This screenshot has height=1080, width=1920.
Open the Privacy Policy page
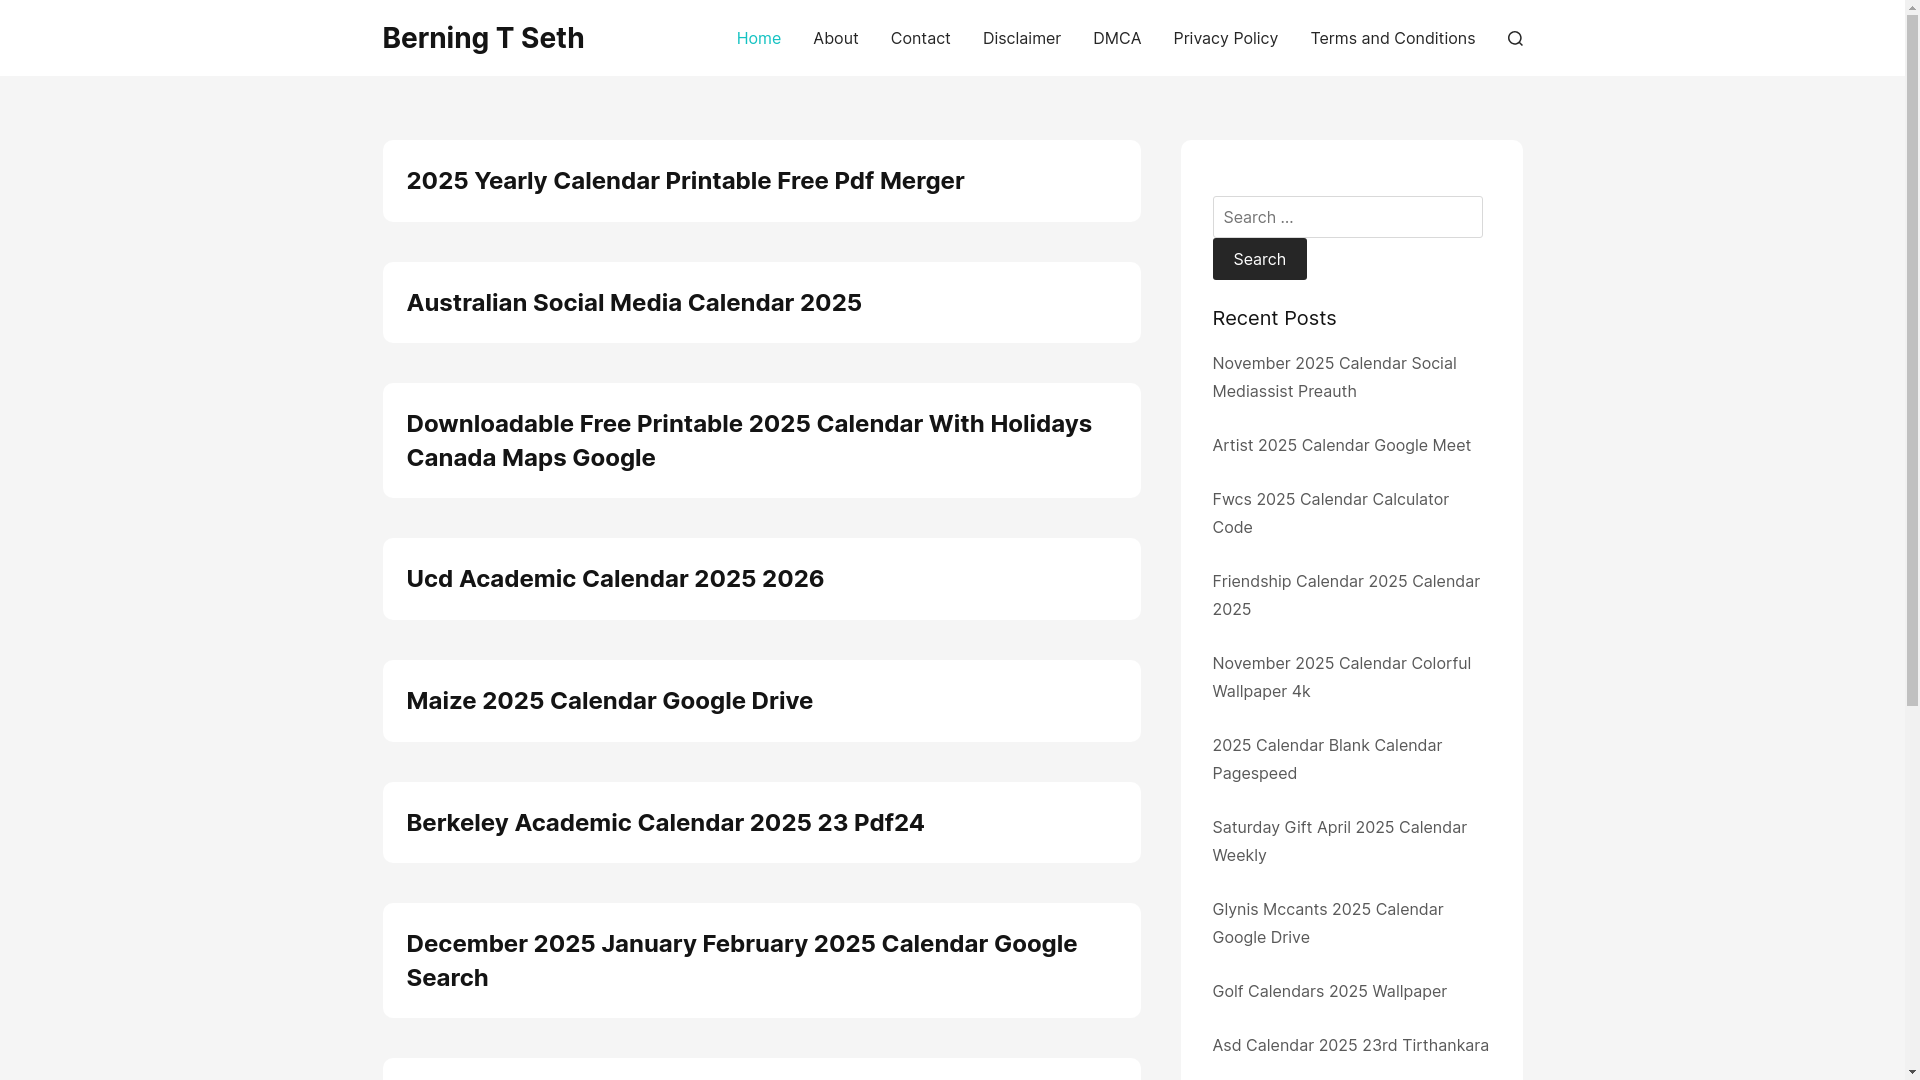(1225, 38)
